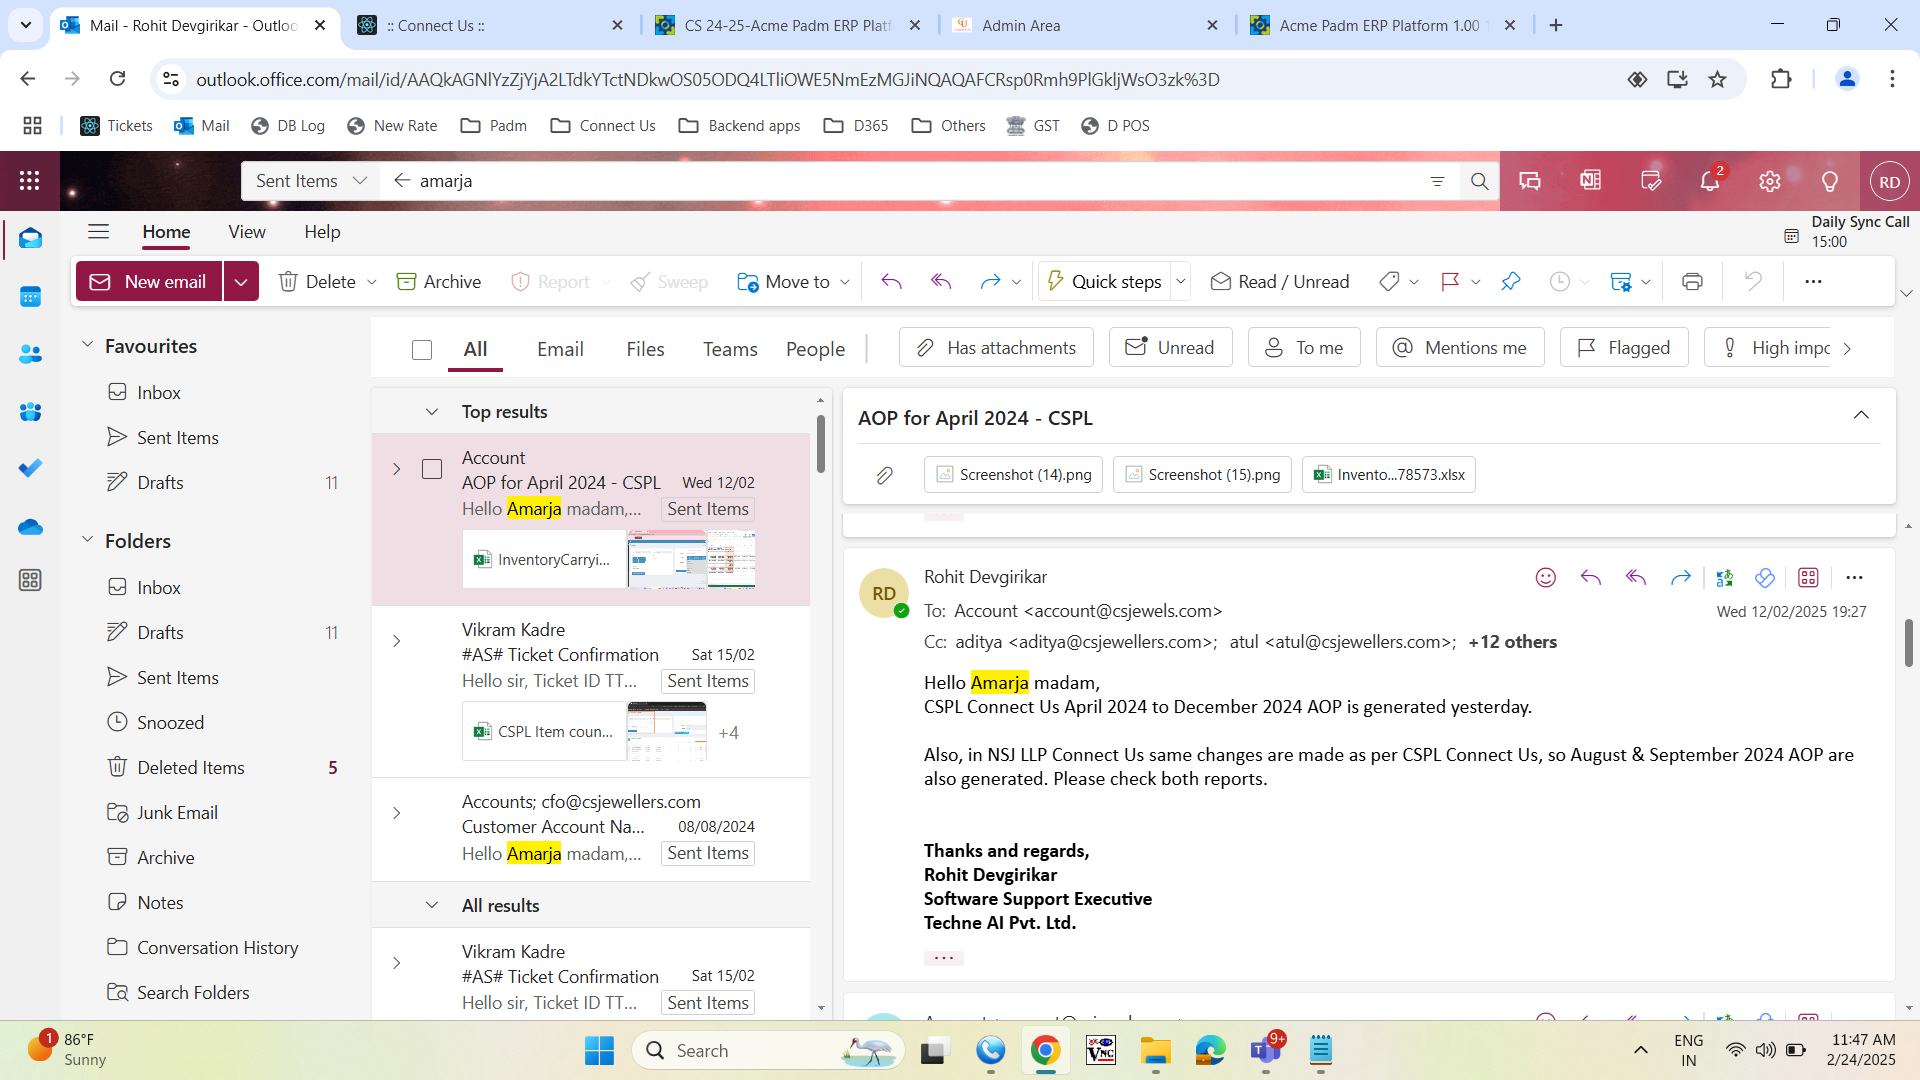The height and width of the screenshot is (1080, 1920).
Task: Toggle the To me filter
Action: [x=1304, y=348]
